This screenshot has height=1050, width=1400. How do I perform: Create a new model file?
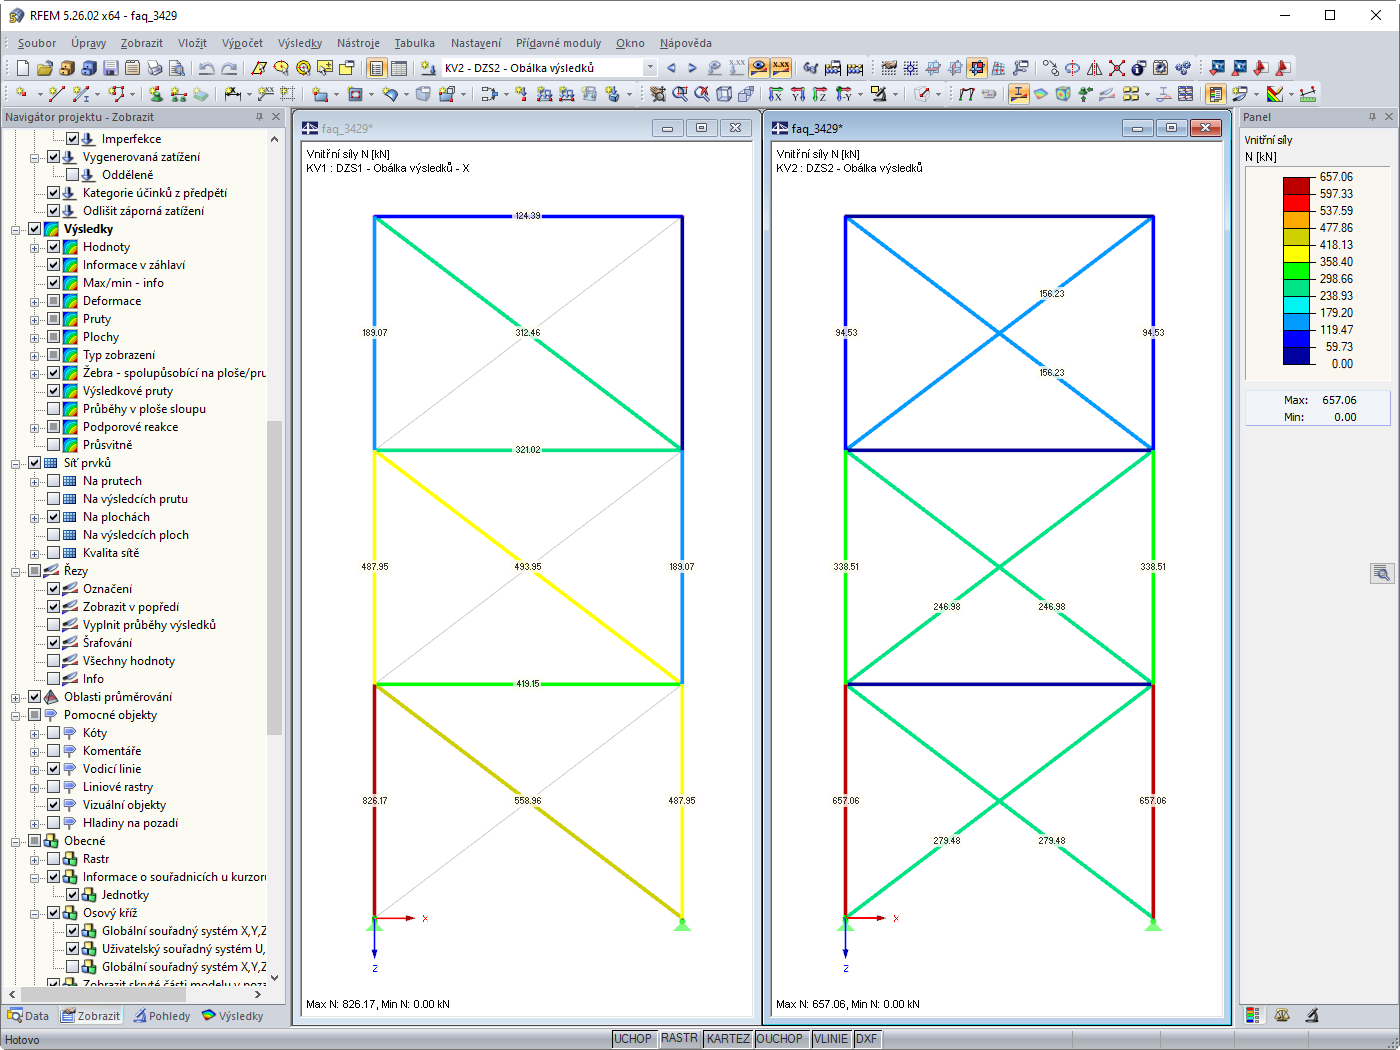click(23, 68)
